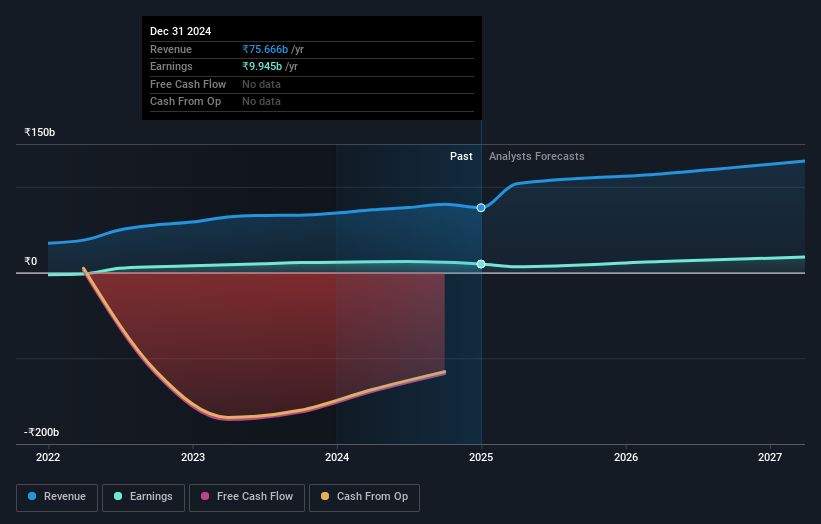The width and height of the screenshot is (821, 524).
Task: Click the ₹150b y-axis label
Action: [40, 132]
